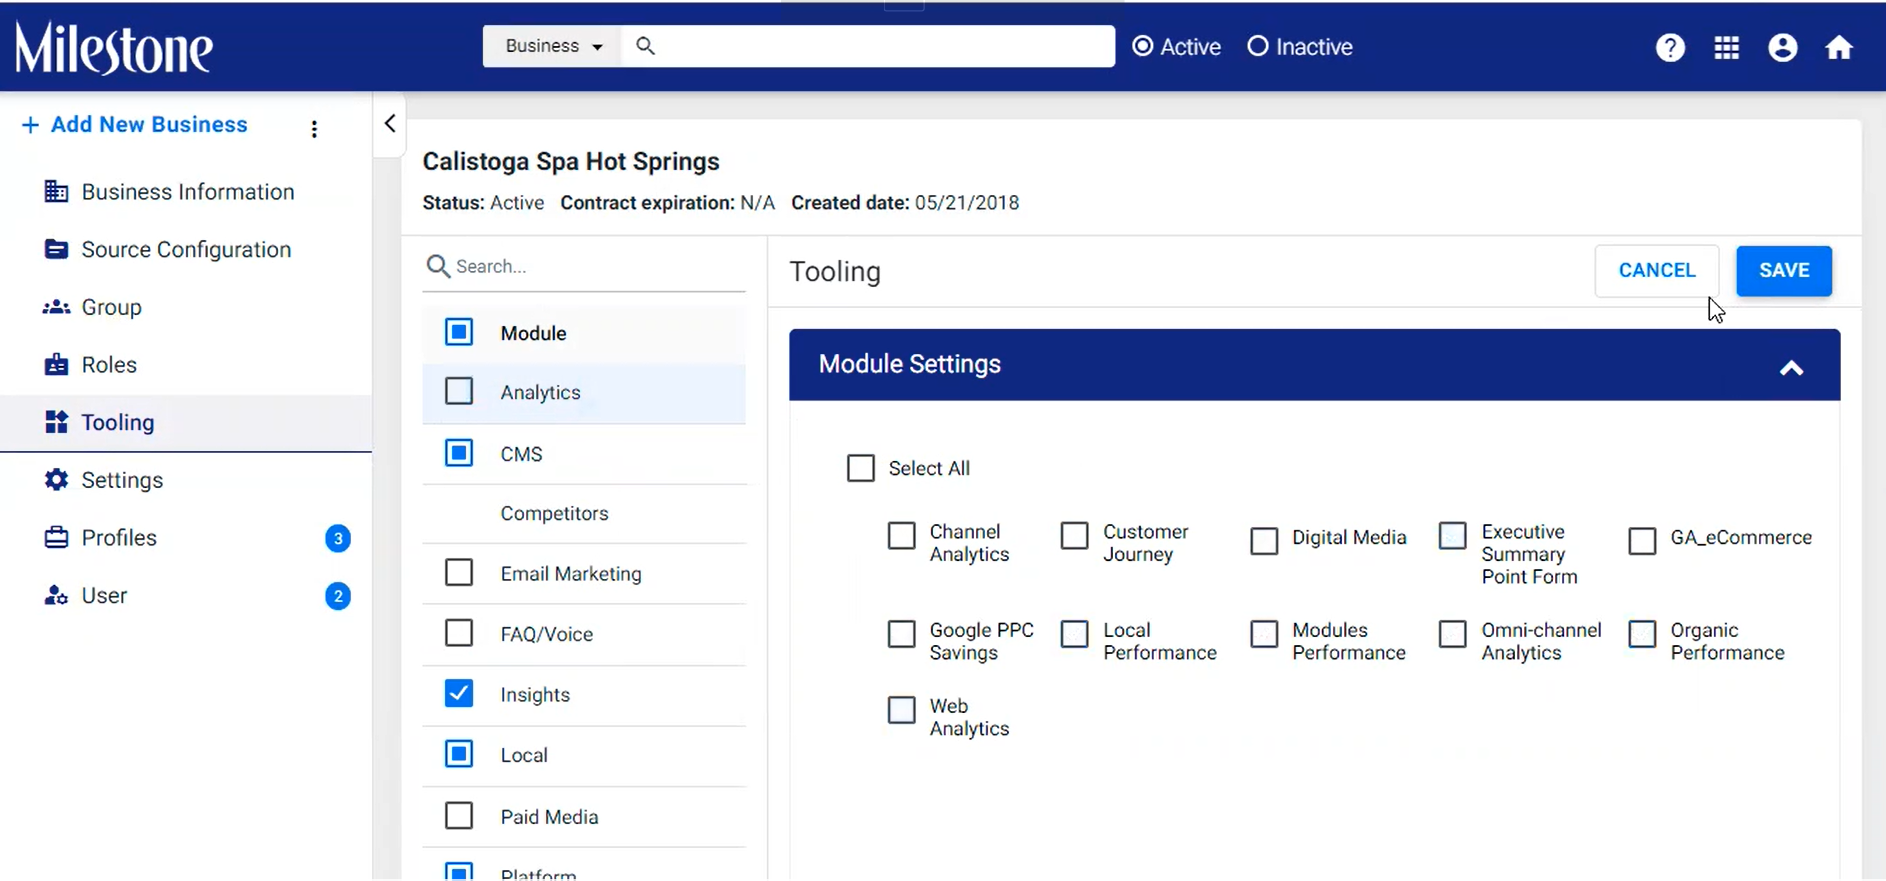Enable the Omni-channel Analytics checkbox

click(x=1453, y=634)
